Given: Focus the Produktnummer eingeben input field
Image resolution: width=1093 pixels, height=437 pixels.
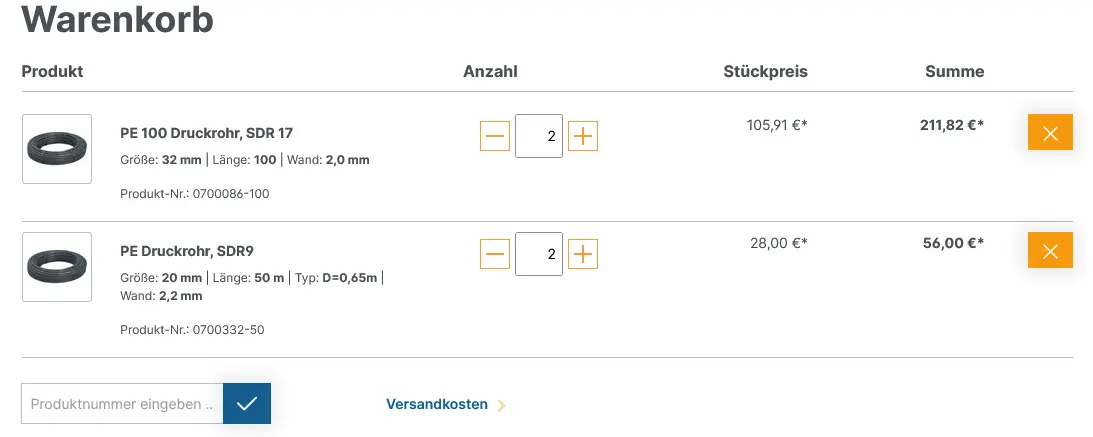Looking at the screenshot, I should 122,404.
